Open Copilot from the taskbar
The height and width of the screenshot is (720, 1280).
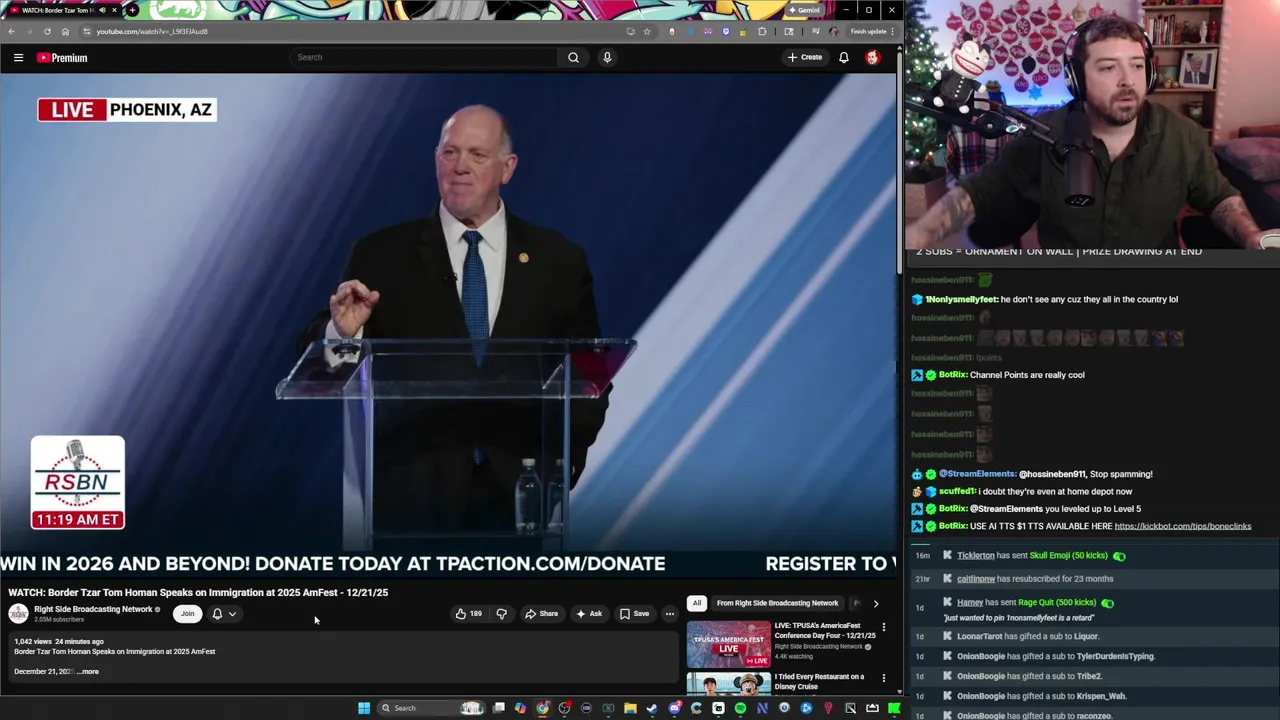520,708
